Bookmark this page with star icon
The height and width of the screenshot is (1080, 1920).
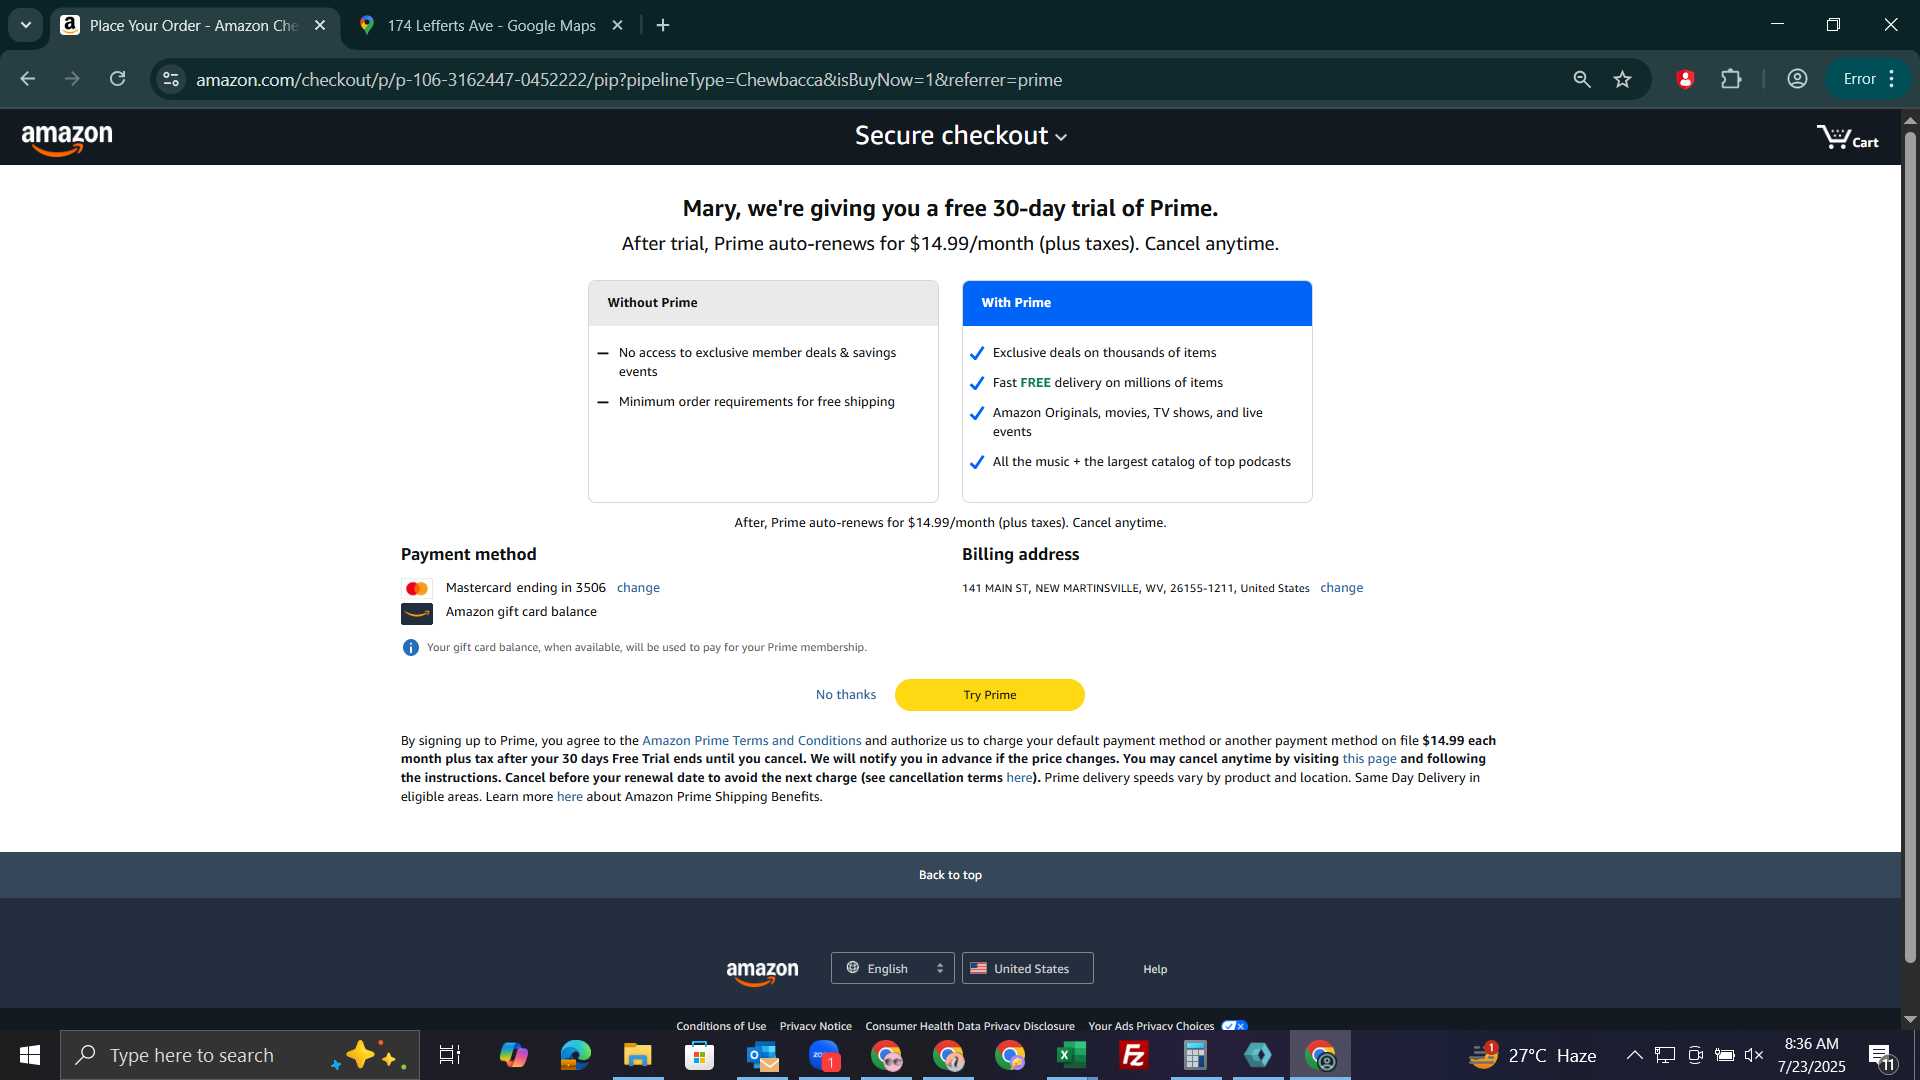[x=1623, y=79]
